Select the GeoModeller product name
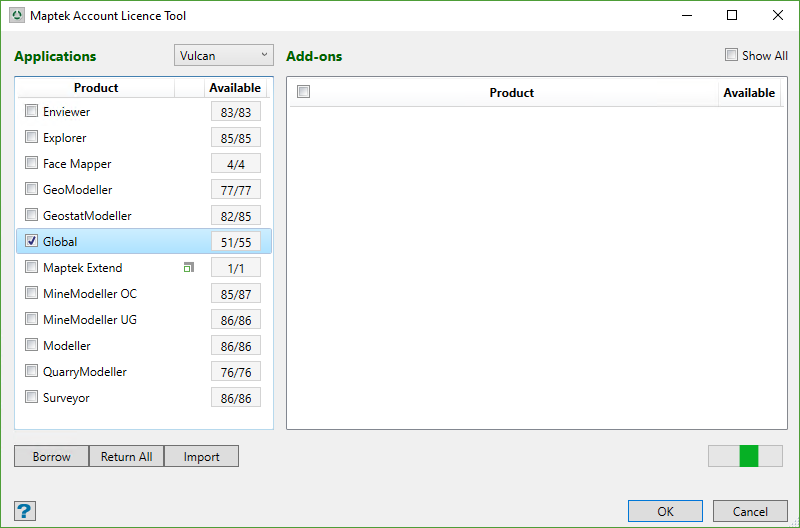This screenshot has height=528, width=800. pyautogui.click(x=78, y=190)
